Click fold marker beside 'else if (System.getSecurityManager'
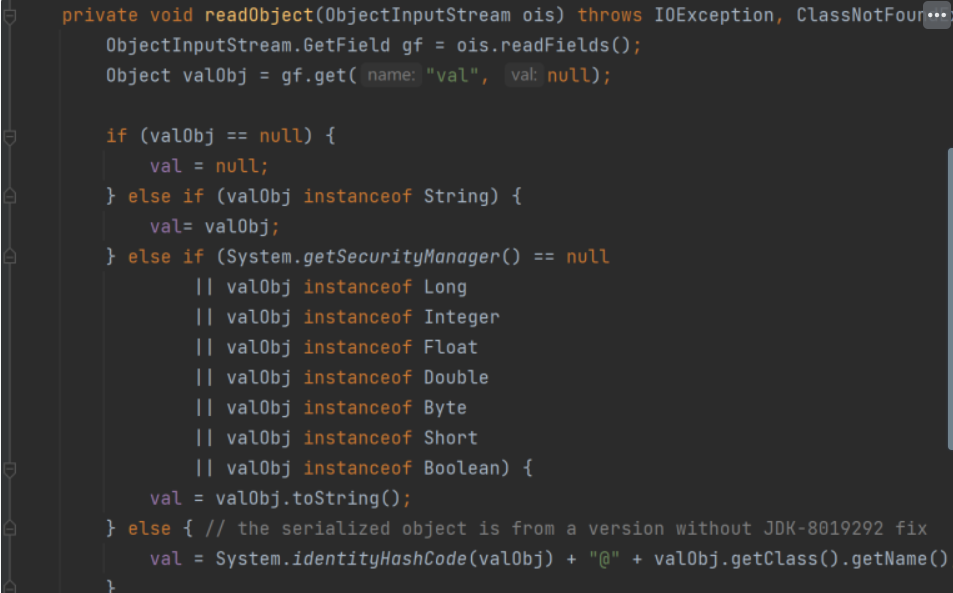Image resolution: width=953 pixels, height=593 pixels. click(10, 257)
